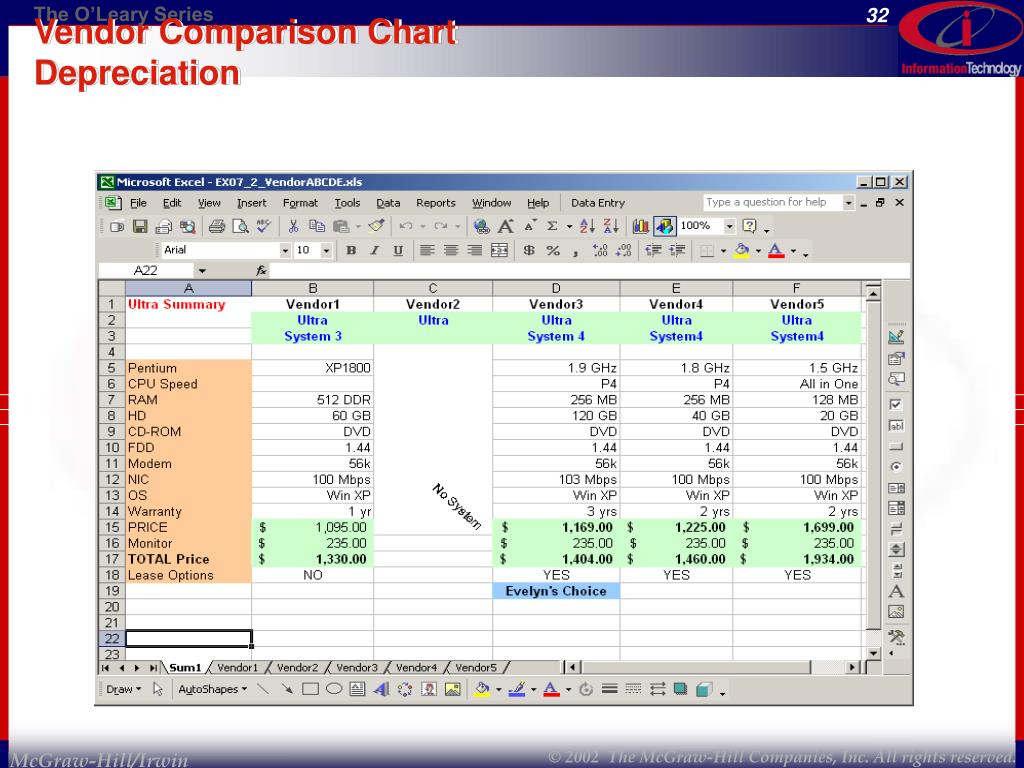The image size is (1024, 768).
Task: Select the Format Painter brush
Action: pyautogui.click(x=376, y=227)
